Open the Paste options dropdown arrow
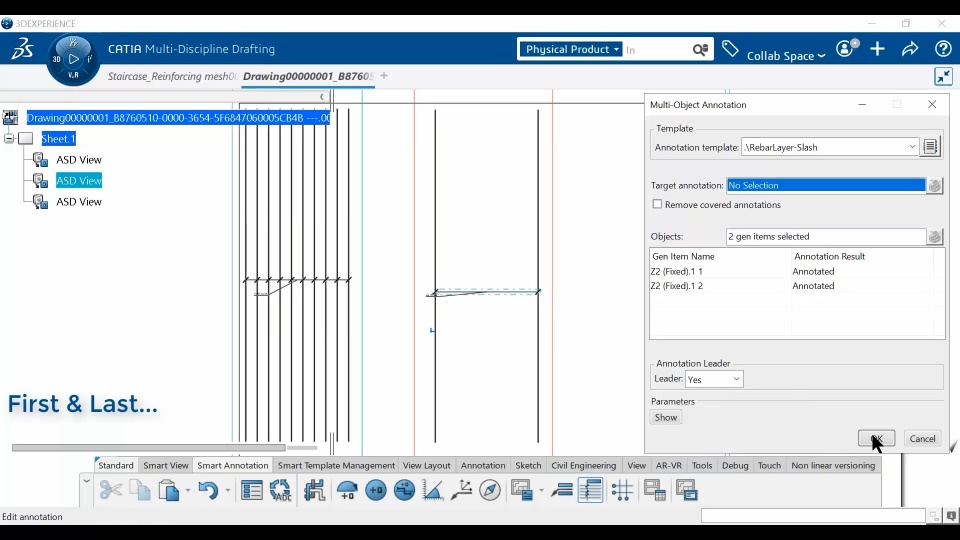960x540 pixels. click(187, 490)
